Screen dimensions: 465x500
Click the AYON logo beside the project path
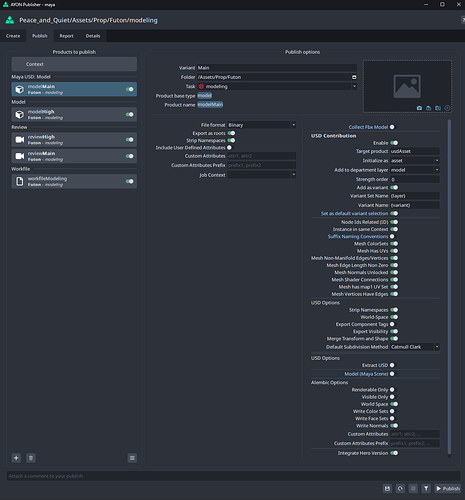pos(10,20)
